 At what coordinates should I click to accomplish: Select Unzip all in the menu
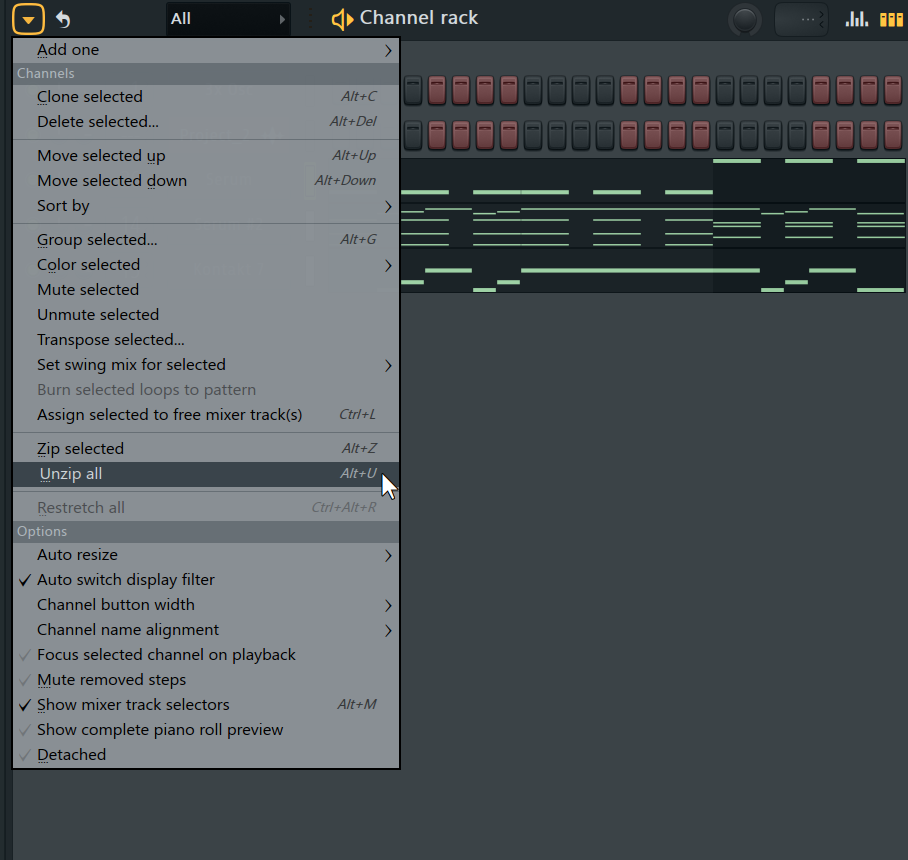[x=70, y=472]
